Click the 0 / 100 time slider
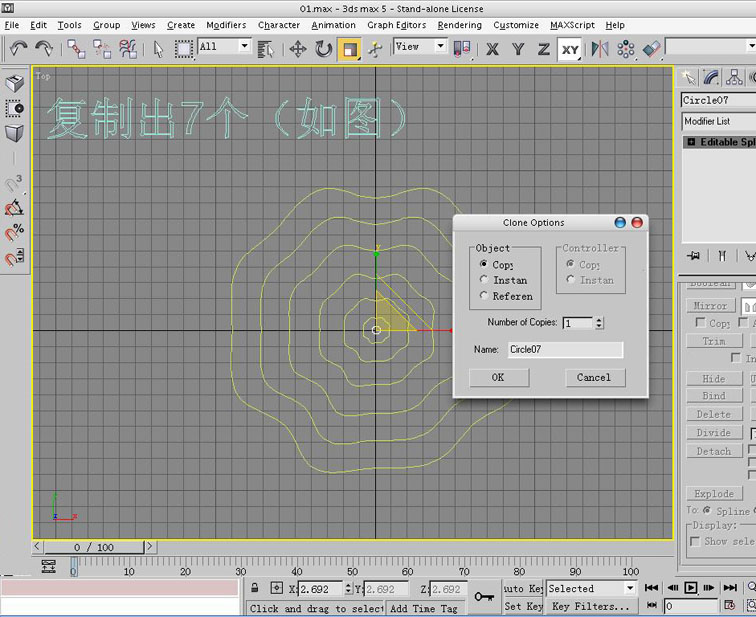Image resolution: width=756 pixels, height=617 pixels. tap(94, 547)
